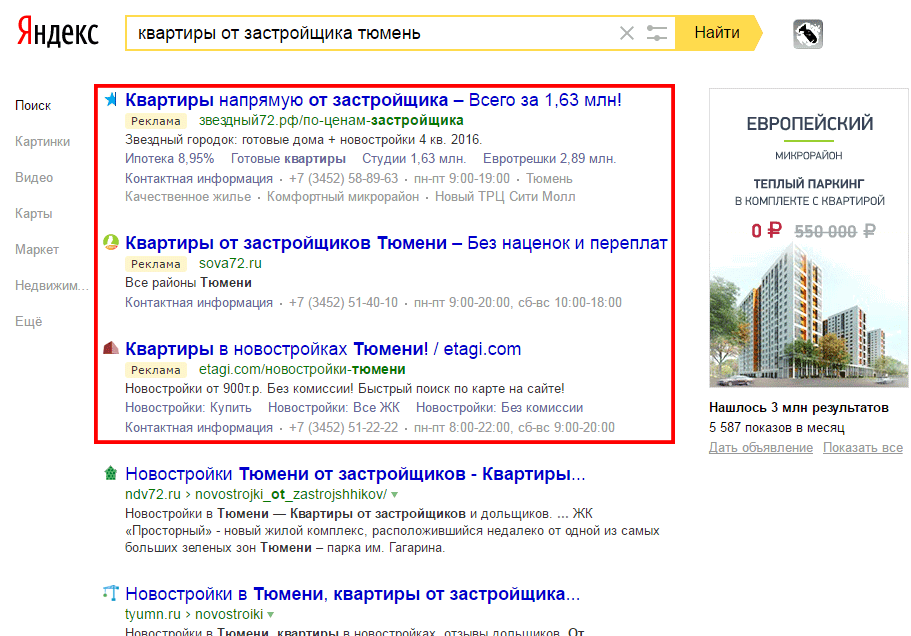The image size is (911, 636).
Task: Click the tyumn.ru crane favicon
Action: tap(110, 593)
